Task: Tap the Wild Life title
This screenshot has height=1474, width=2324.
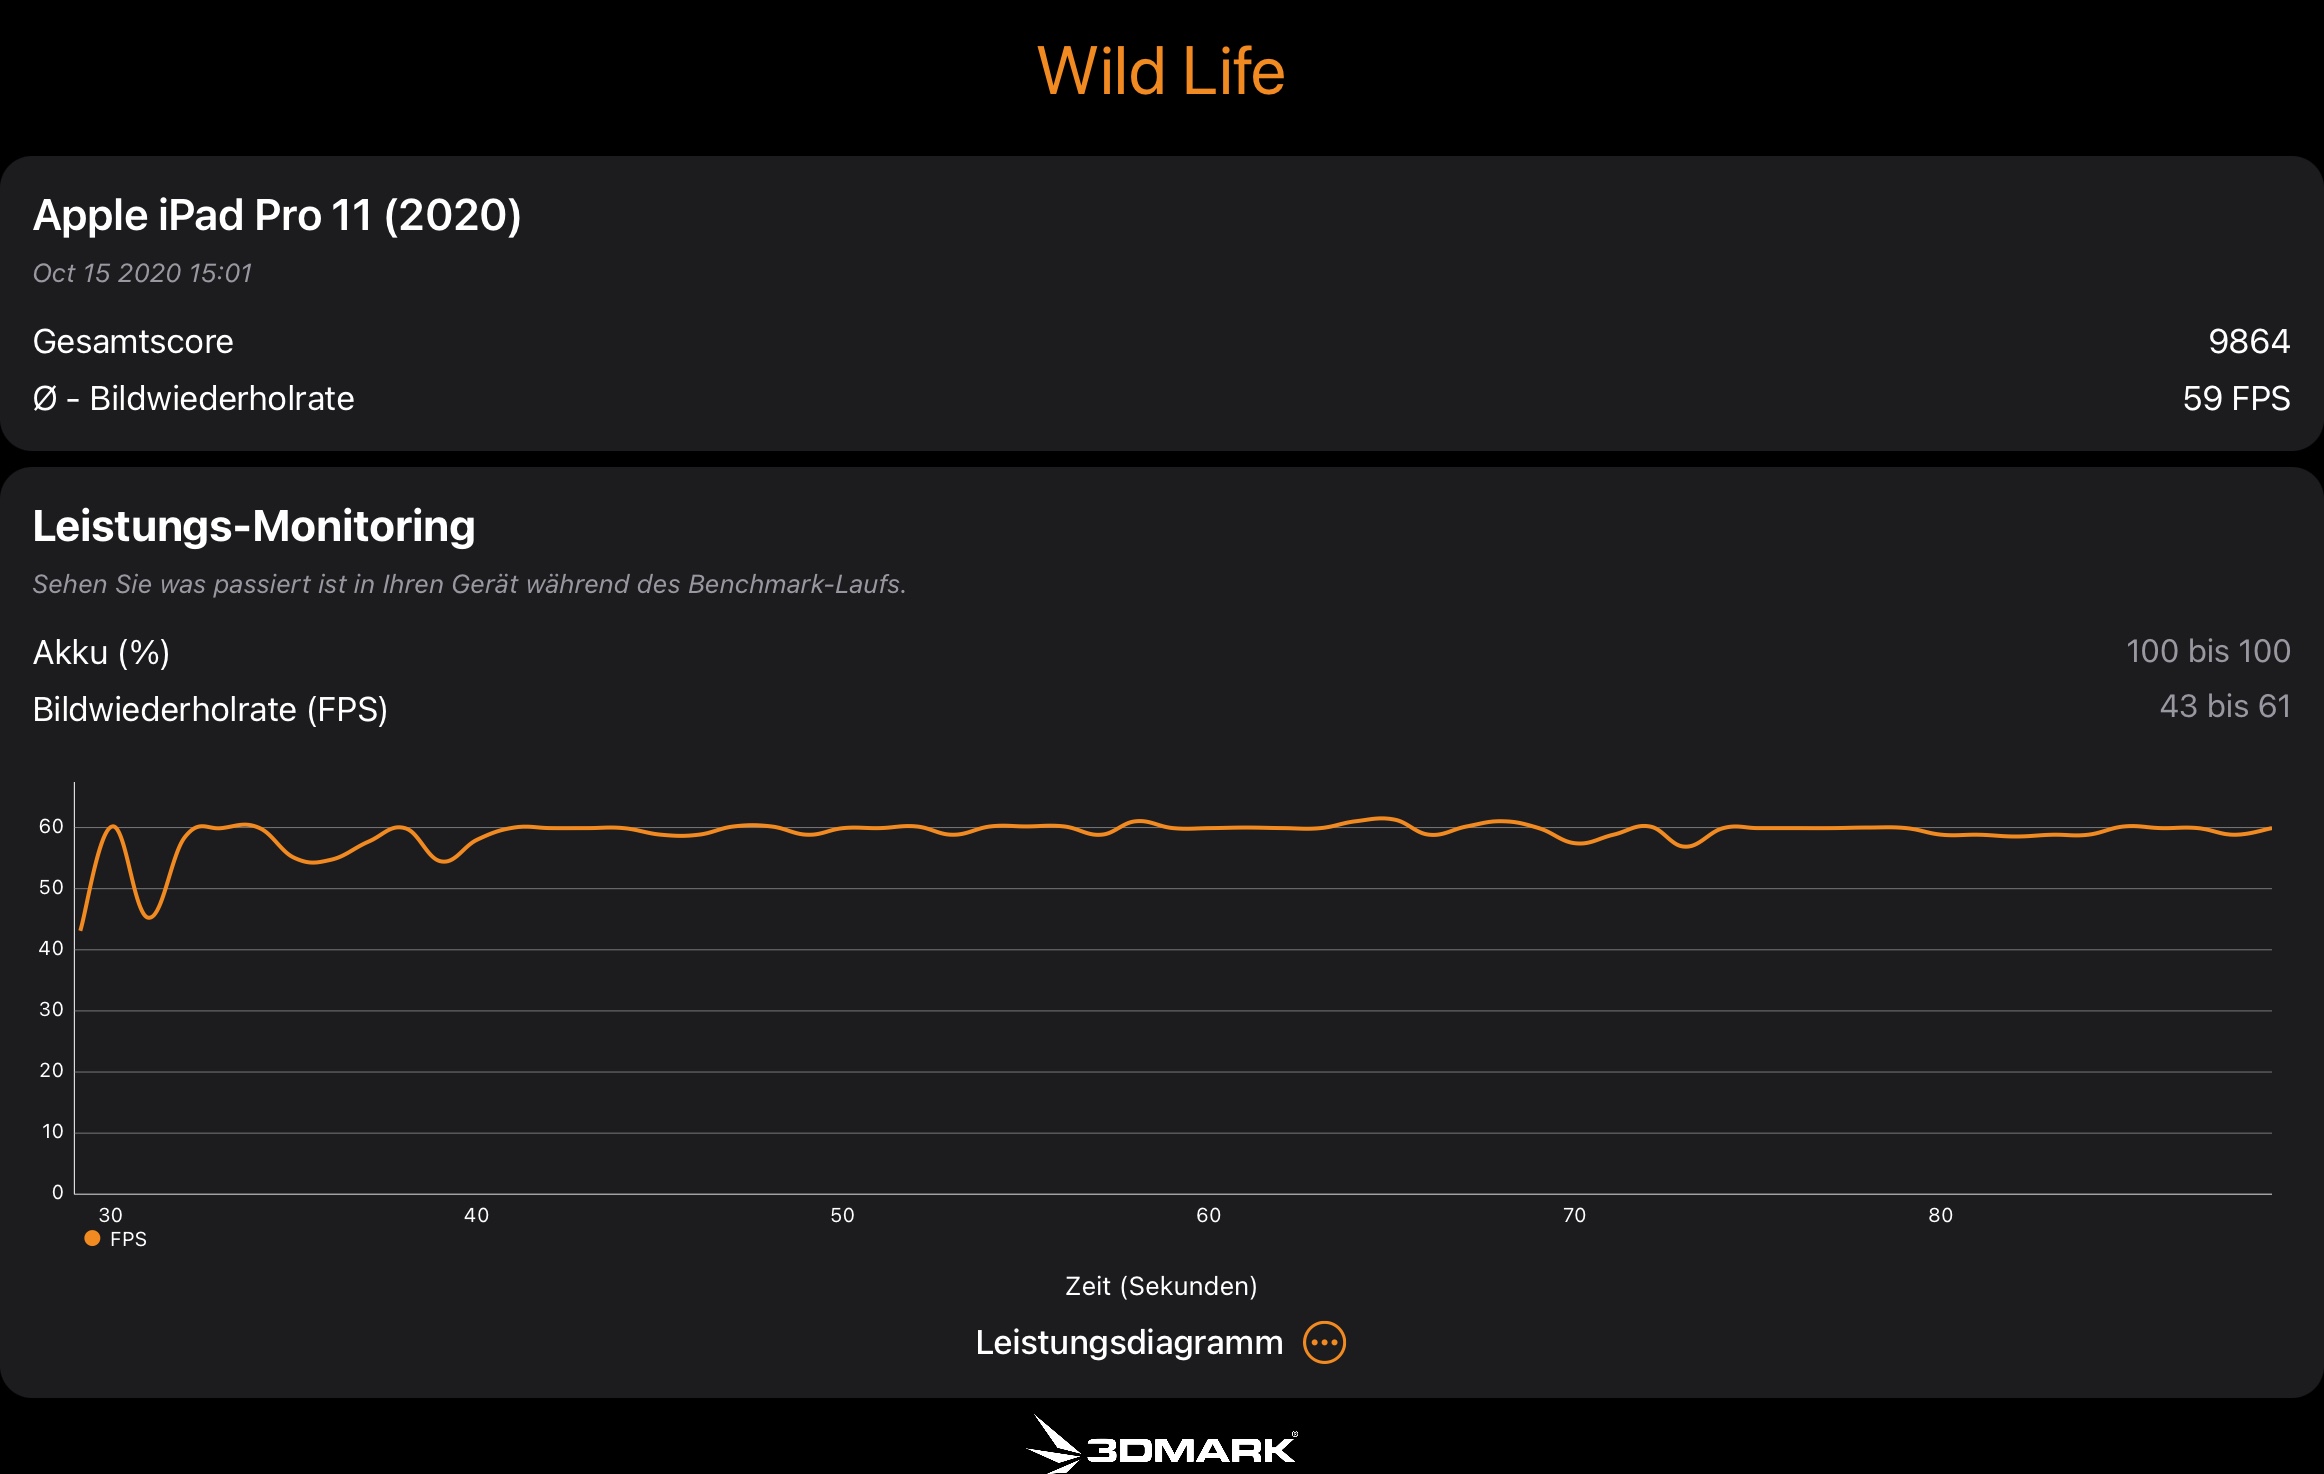Action: [x=1161, y=72]
